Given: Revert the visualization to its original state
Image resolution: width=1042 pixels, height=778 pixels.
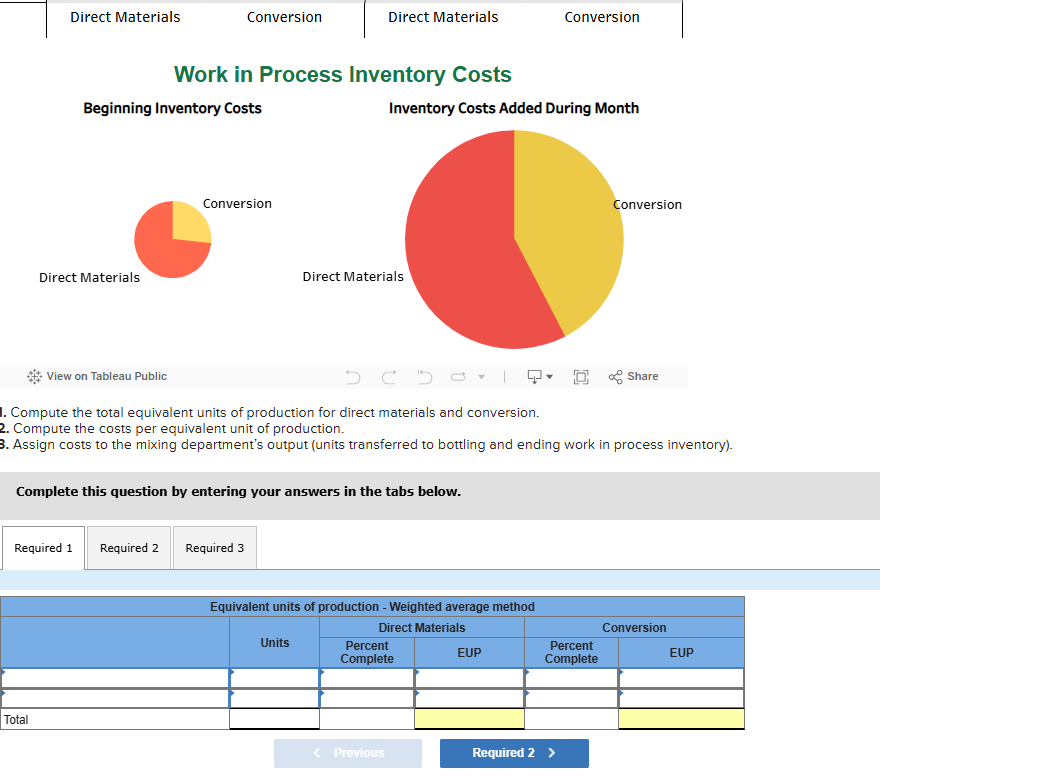Looking at the screenshot, I should 423,376.
